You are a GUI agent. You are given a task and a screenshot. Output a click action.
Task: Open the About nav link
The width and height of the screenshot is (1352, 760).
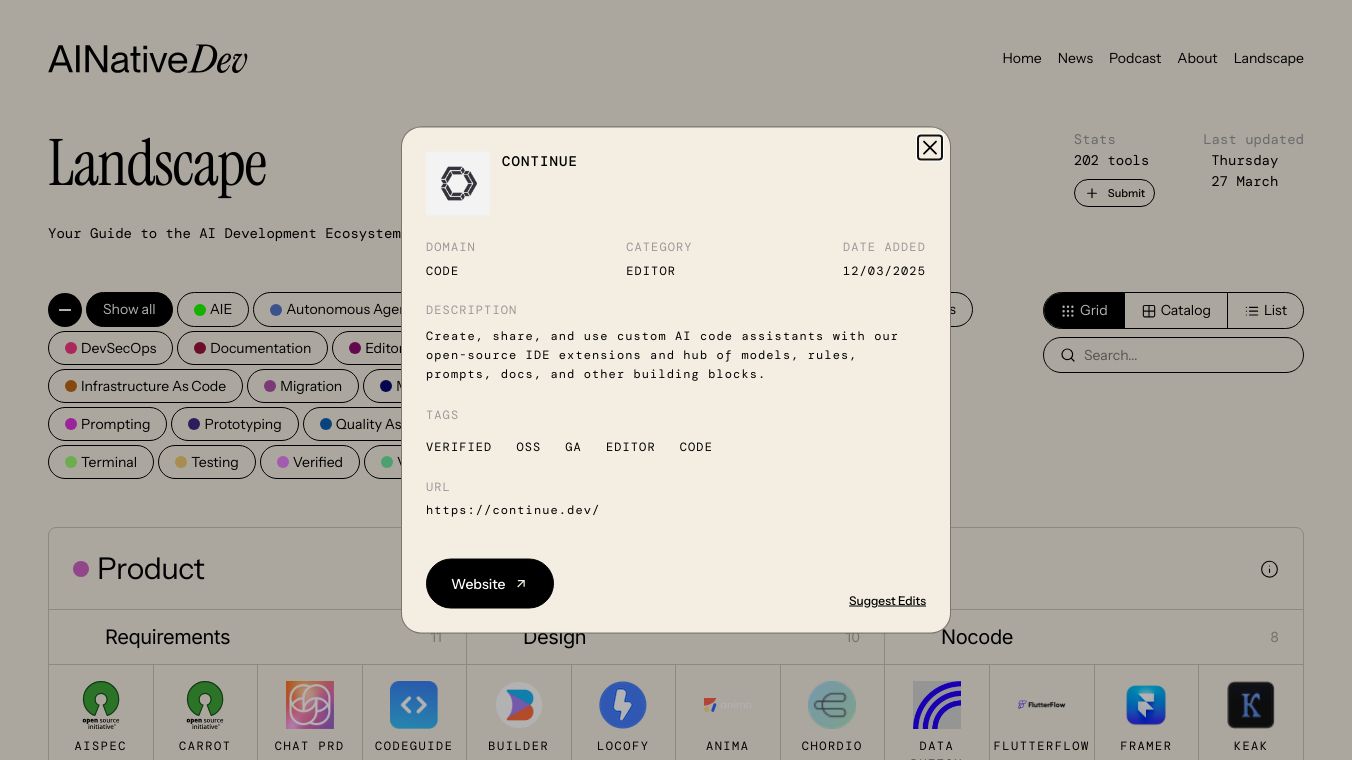pos(1197,58)
